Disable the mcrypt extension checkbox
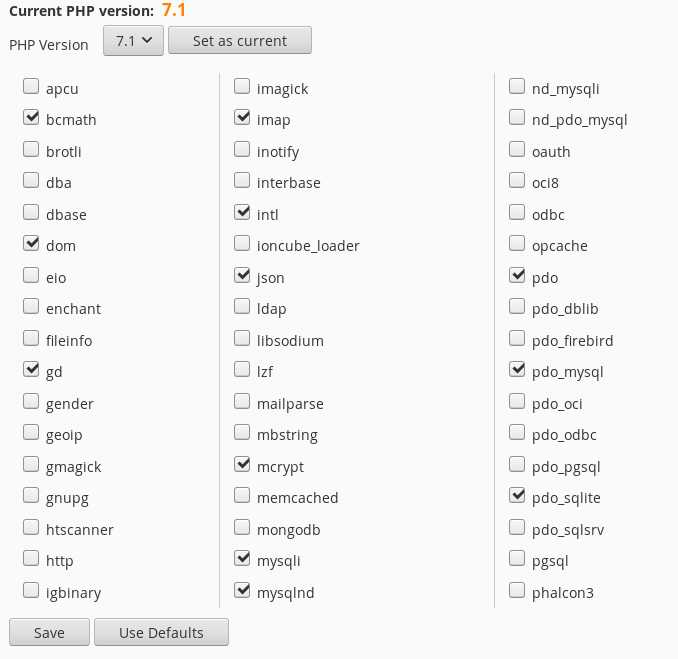Screen dimensions: 678x659 pos(242,465)
